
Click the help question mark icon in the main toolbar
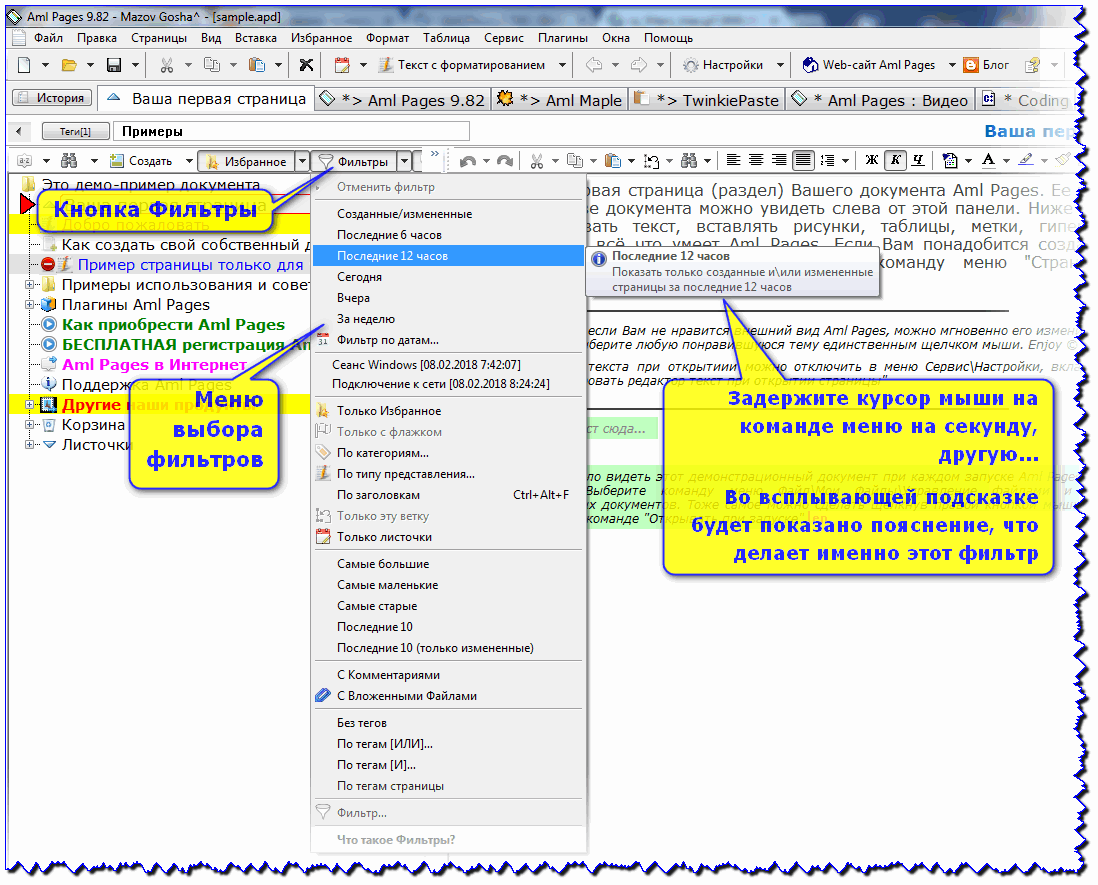pyautogui.click(x=1032, y=65)
